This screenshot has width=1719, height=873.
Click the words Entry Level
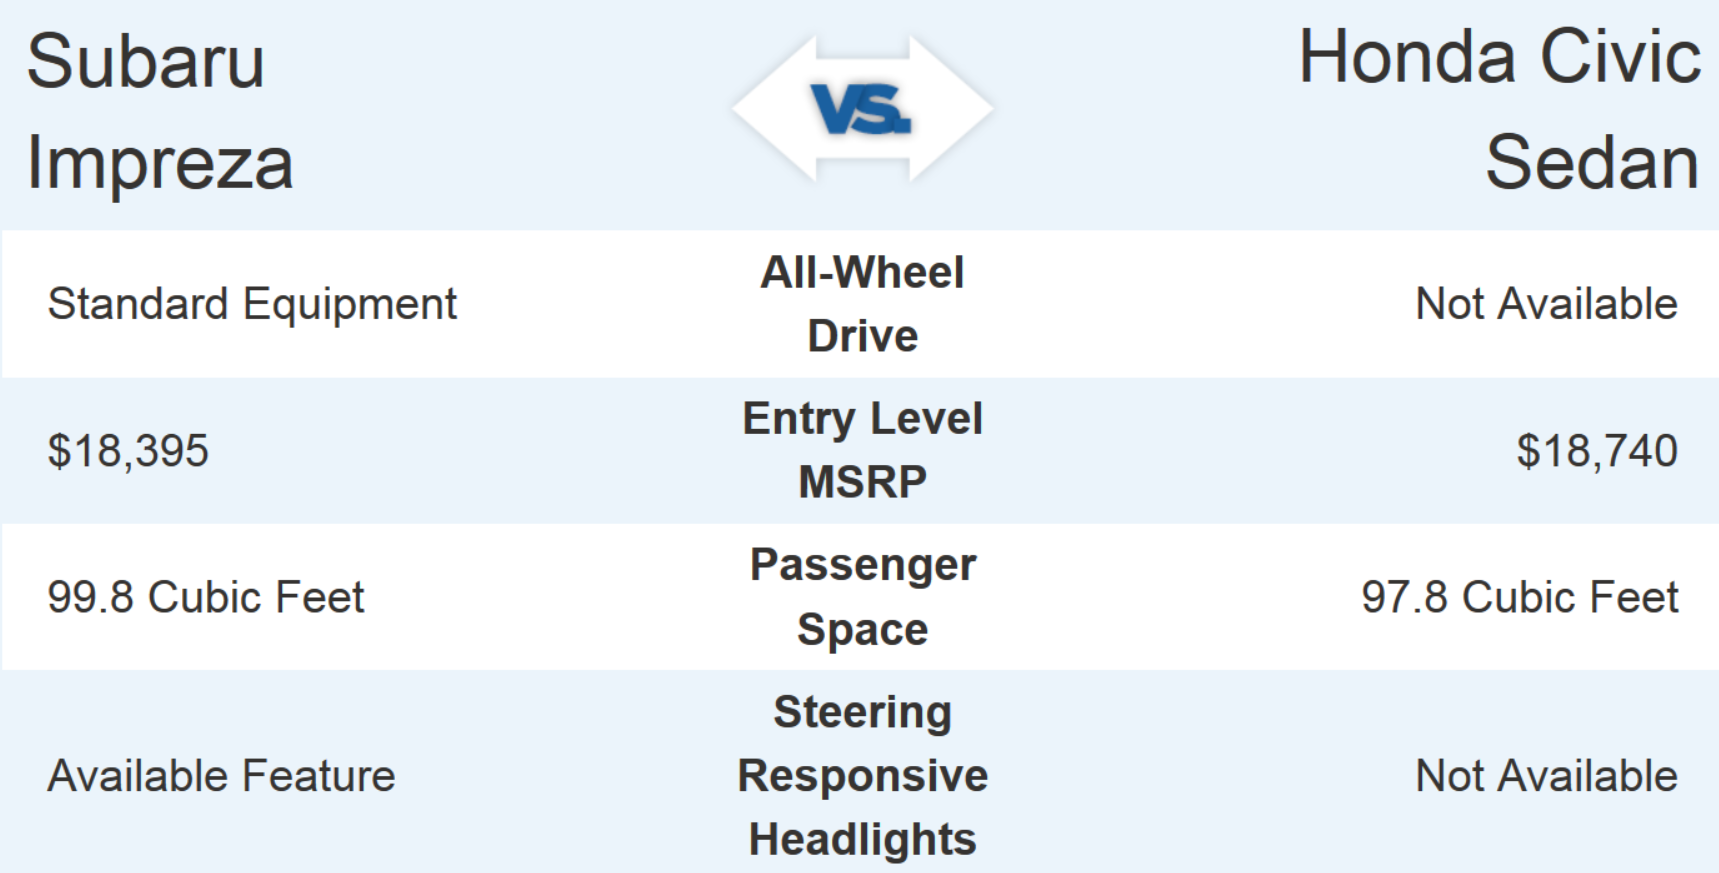click(862, 419)
